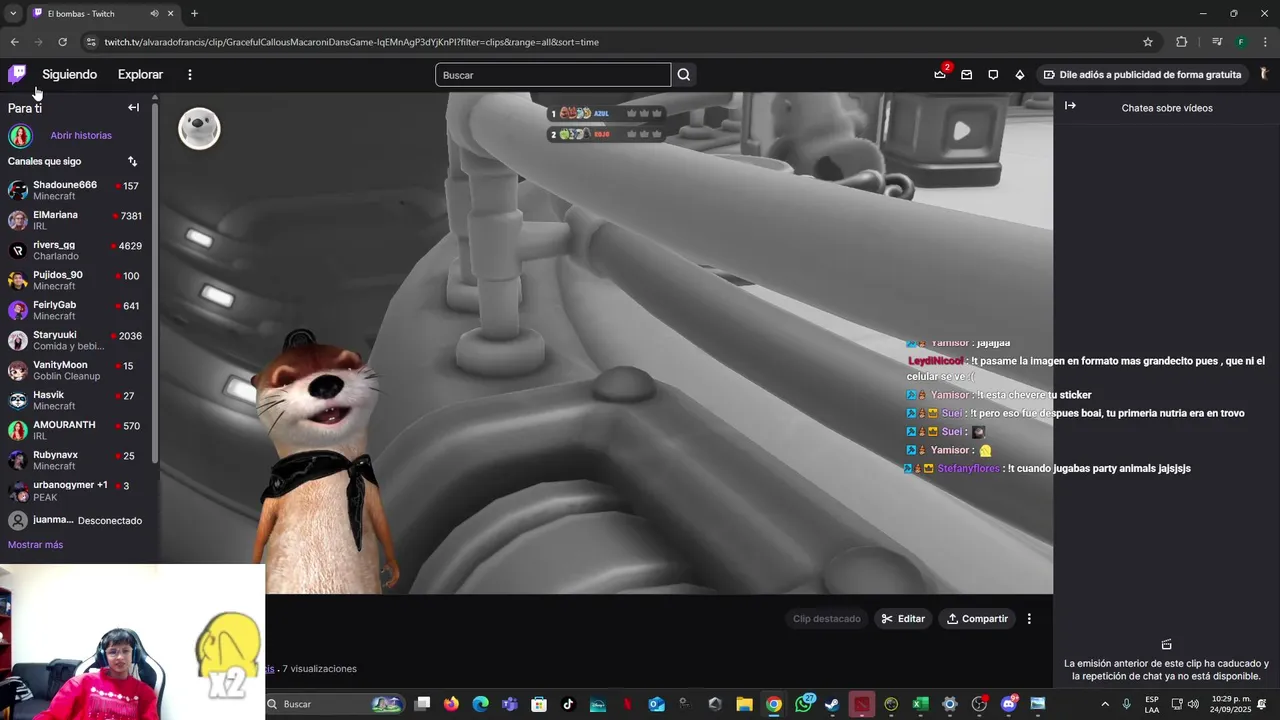Open the Shadoune666 channel

(76, 190)
